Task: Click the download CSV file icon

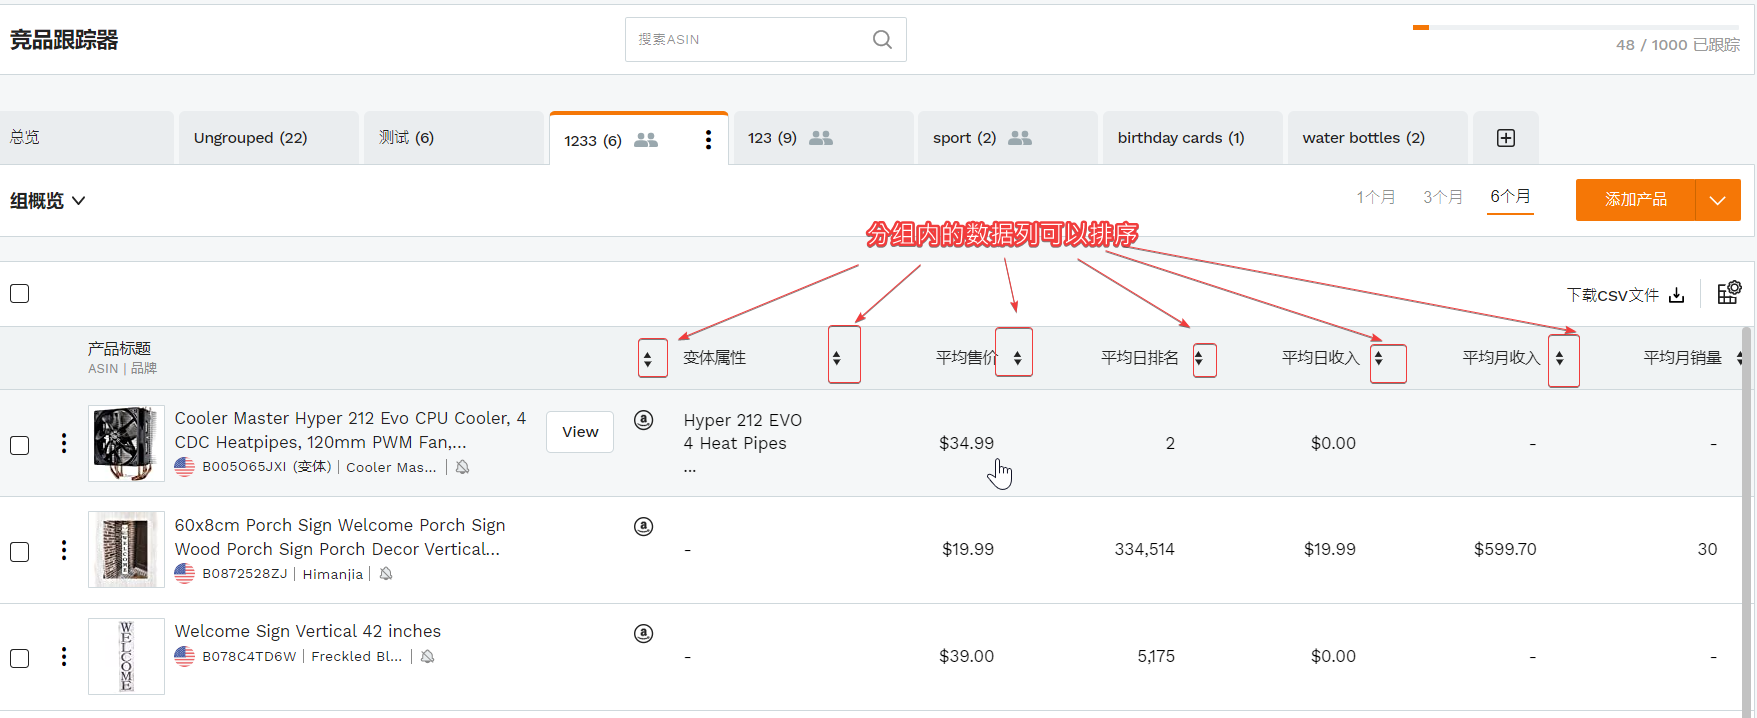Action: (1677, 295)
